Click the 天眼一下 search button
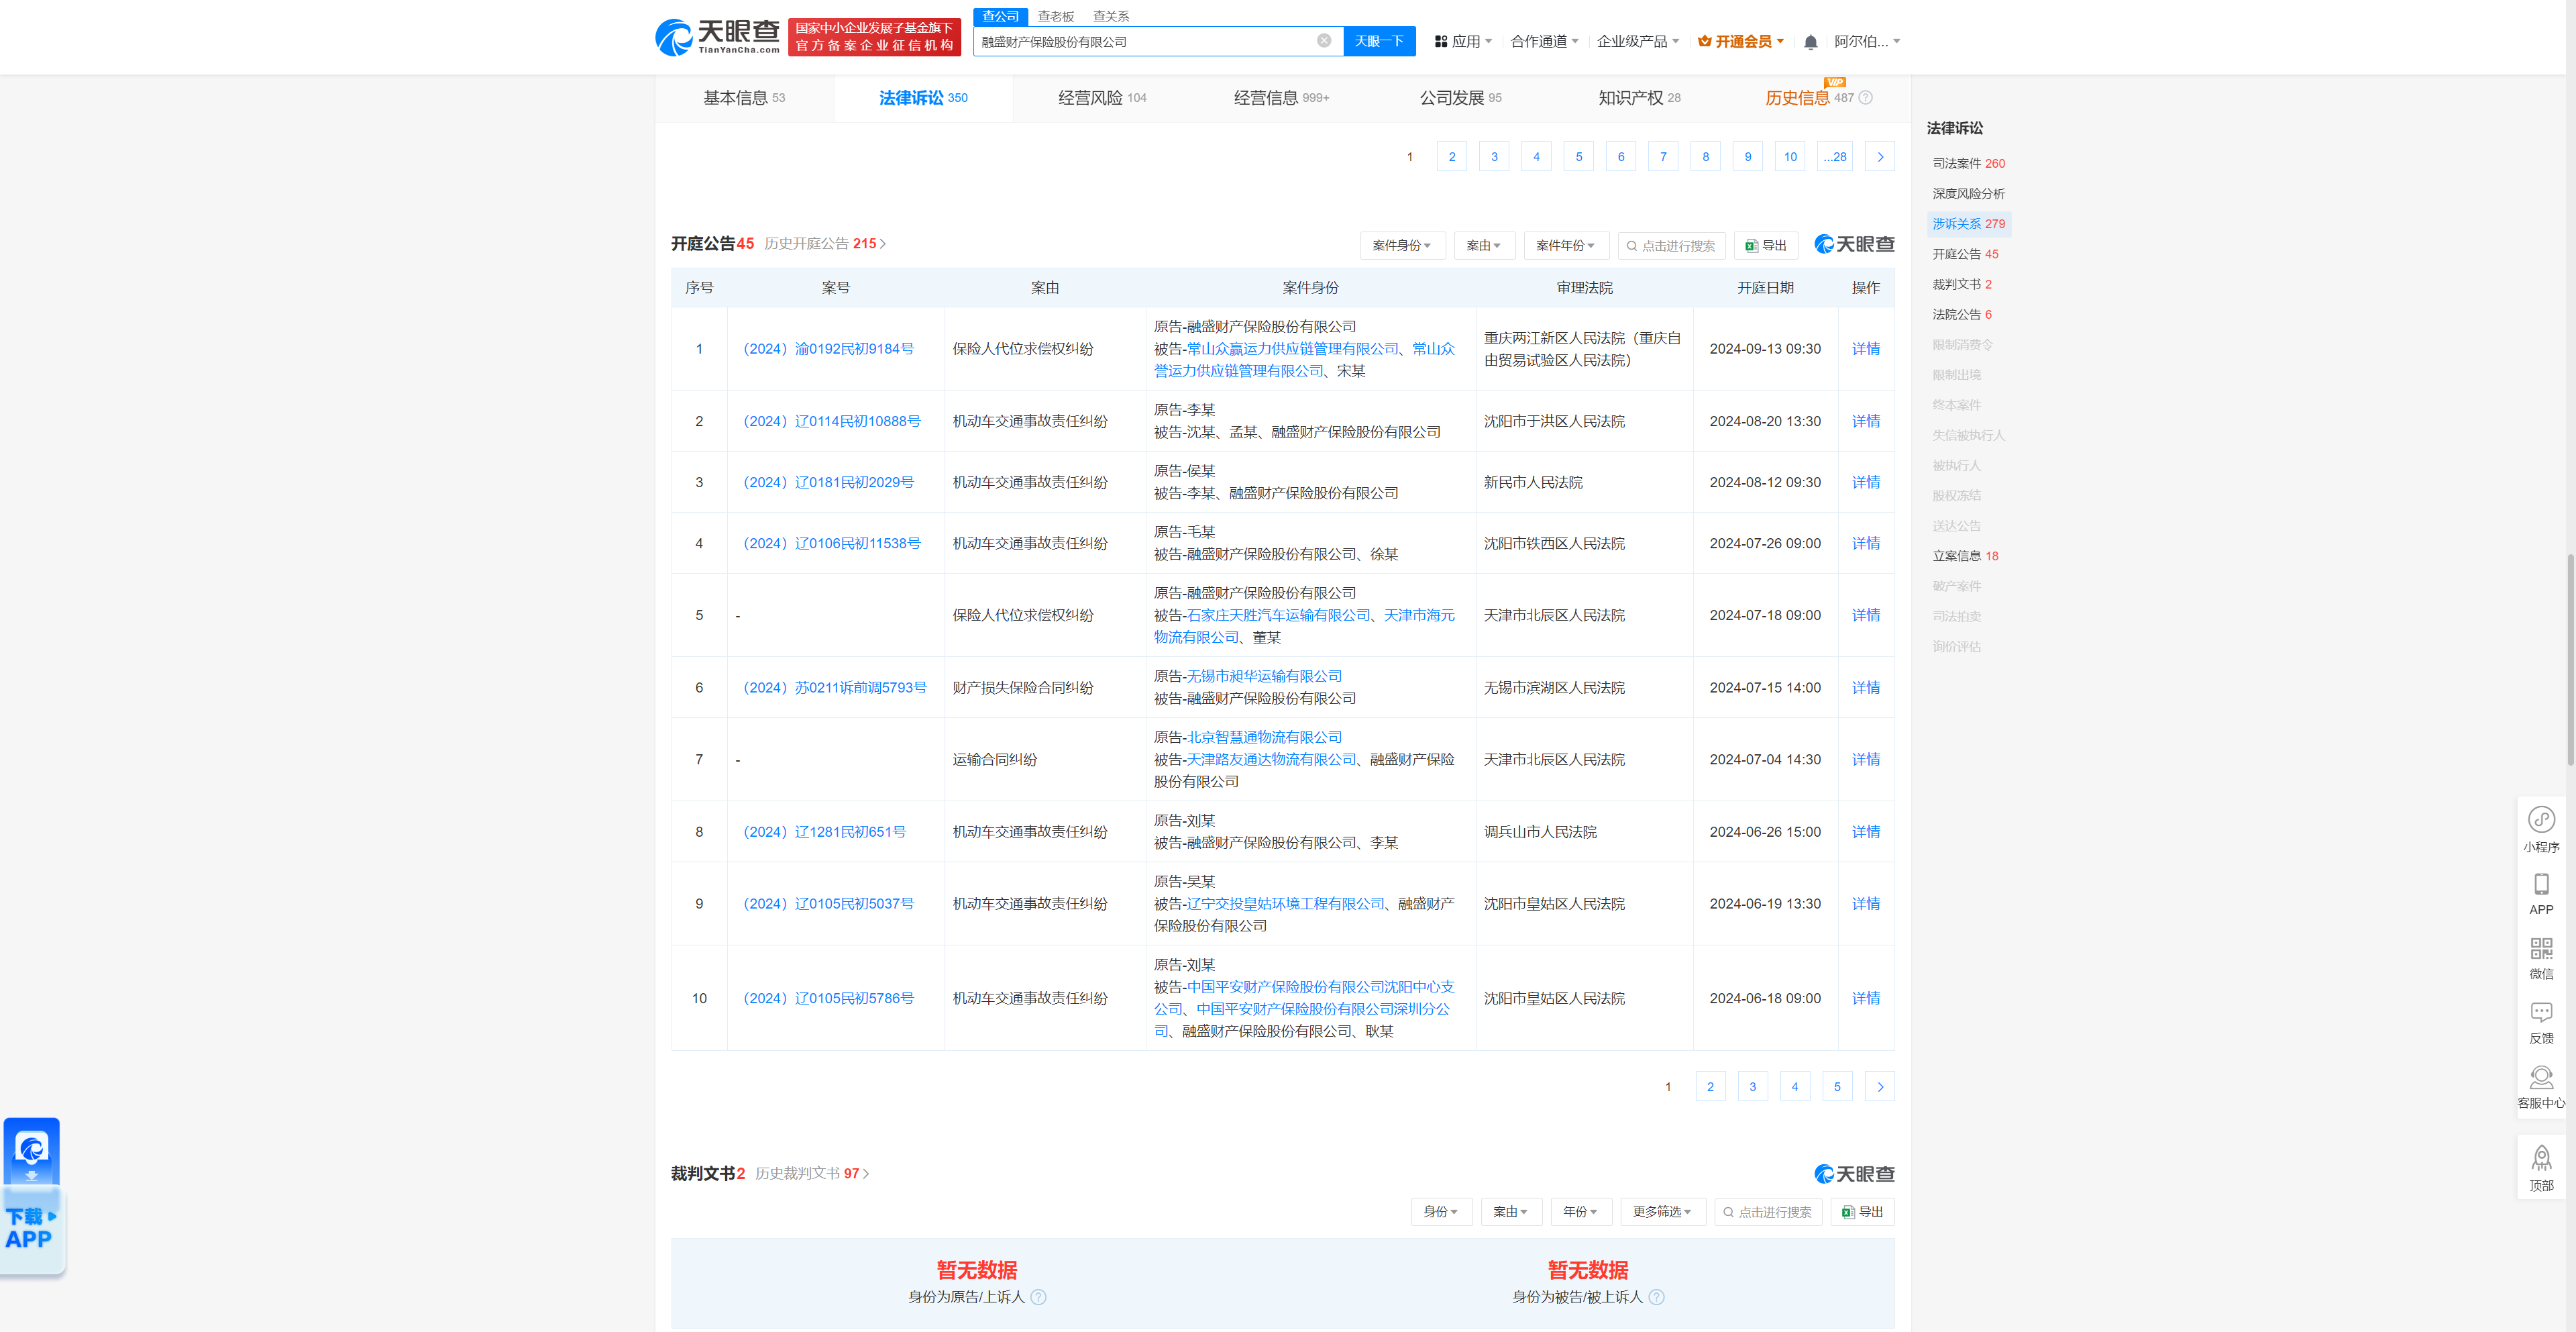 (x=1379, y=41)
